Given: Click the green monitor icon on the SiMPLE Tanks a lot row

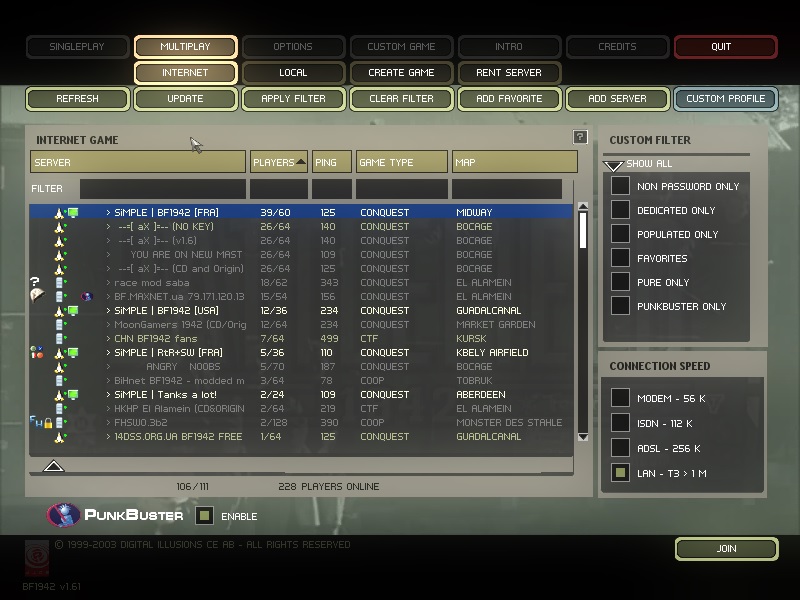Looking at the screenshot, I should 73,394.
